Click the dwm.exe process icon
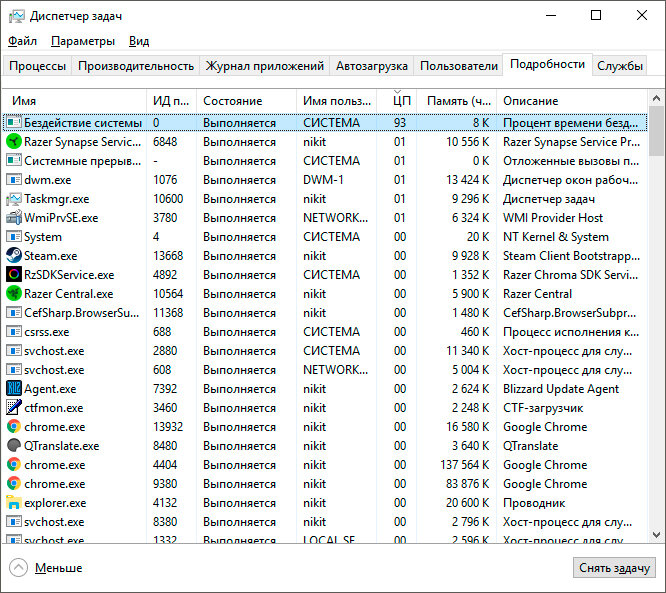 14,180
